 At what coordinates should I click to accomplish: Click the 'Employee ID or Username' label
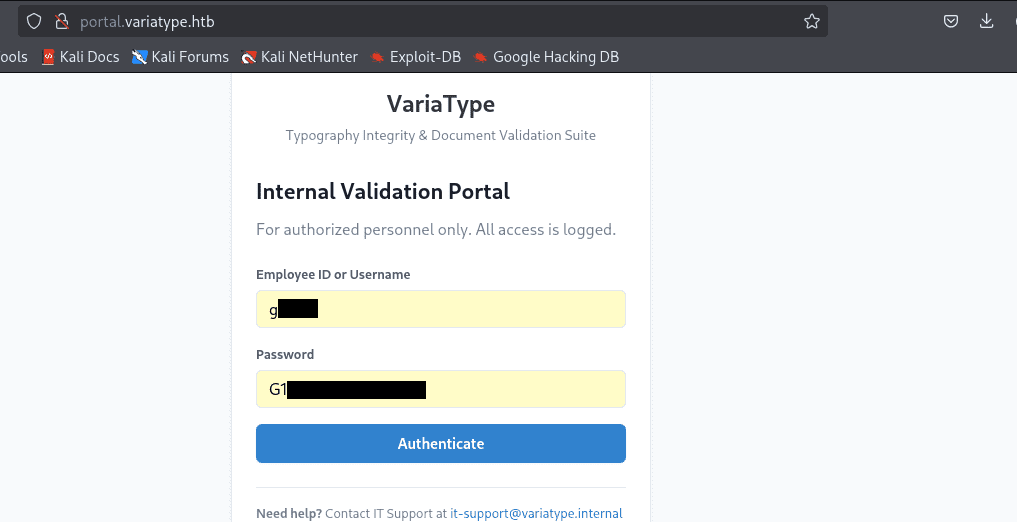pos(333,274)
